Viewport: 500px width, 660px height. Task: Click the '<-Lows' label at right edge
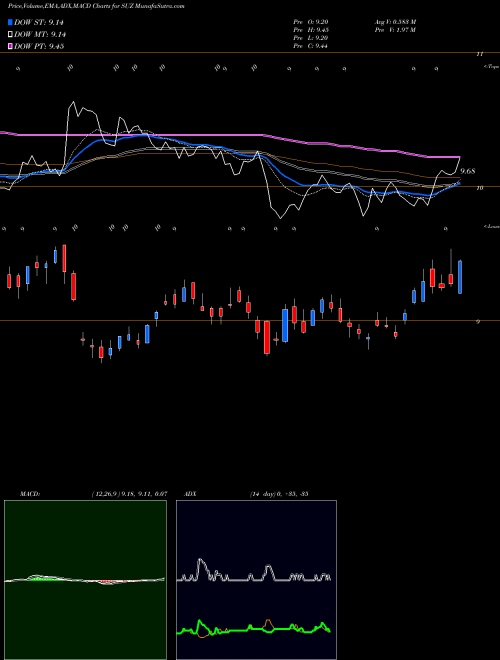491,226
